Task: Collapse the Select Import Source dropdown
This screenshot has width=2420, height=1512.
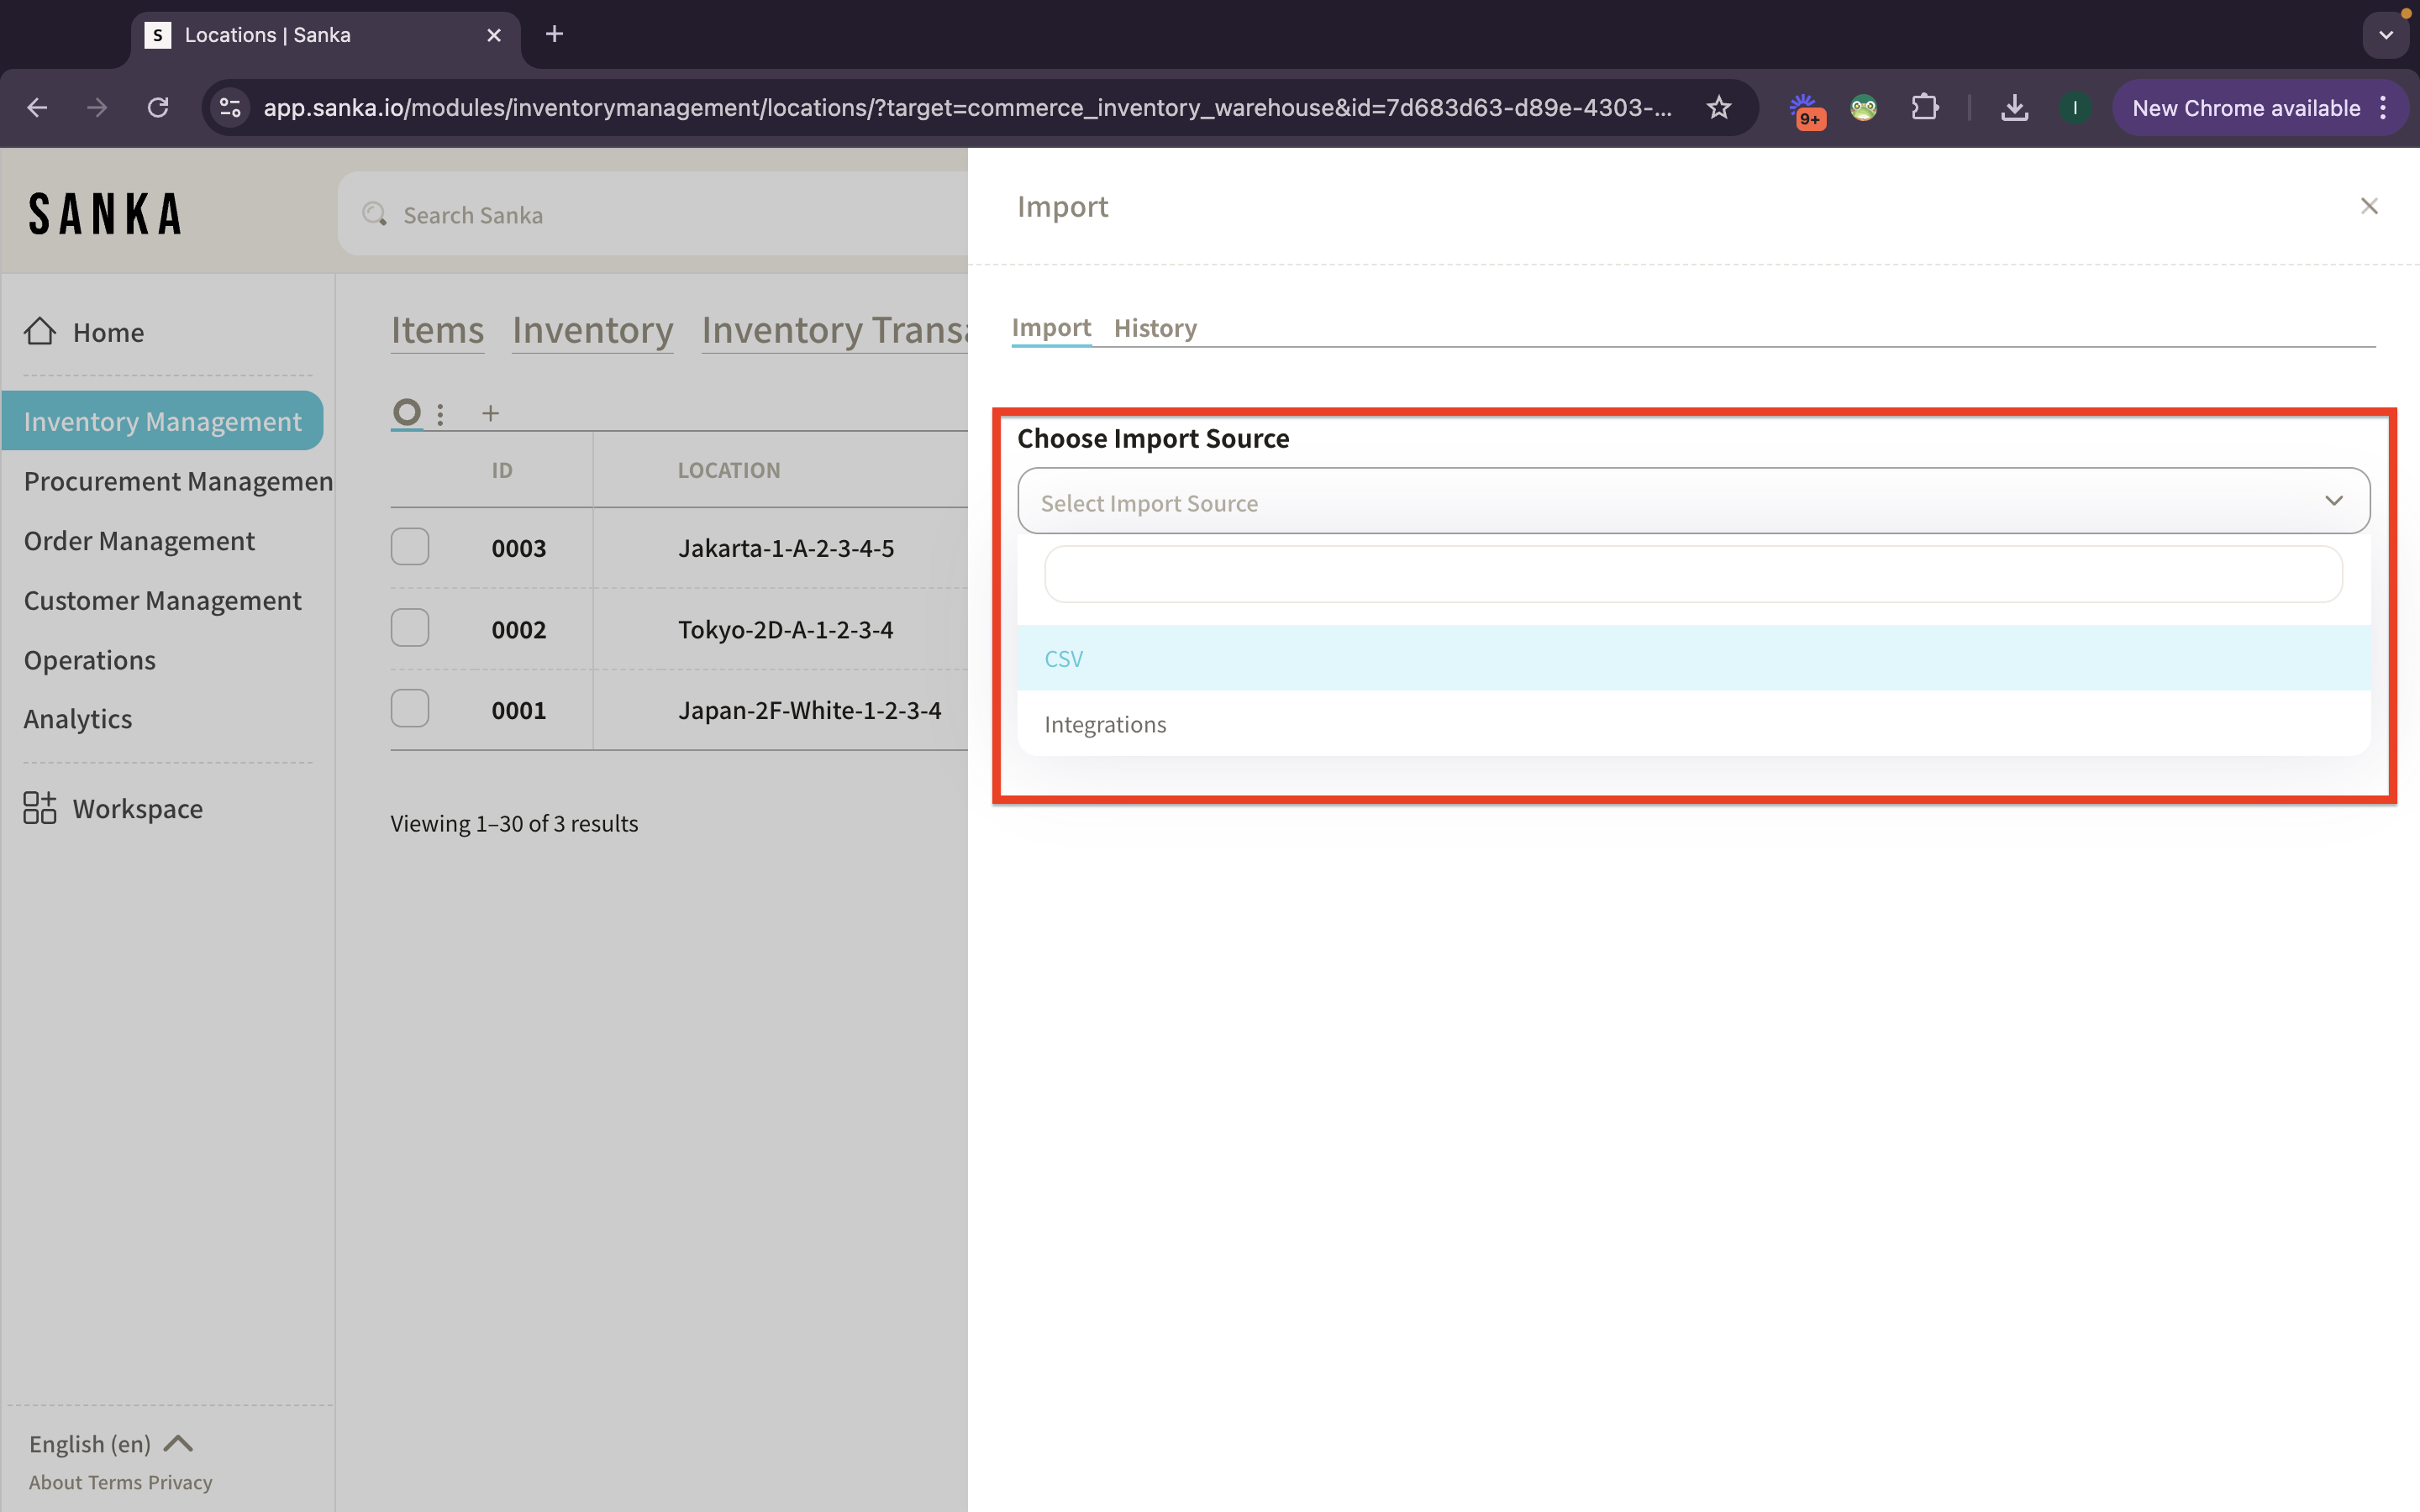Action: coord(2333,501)
